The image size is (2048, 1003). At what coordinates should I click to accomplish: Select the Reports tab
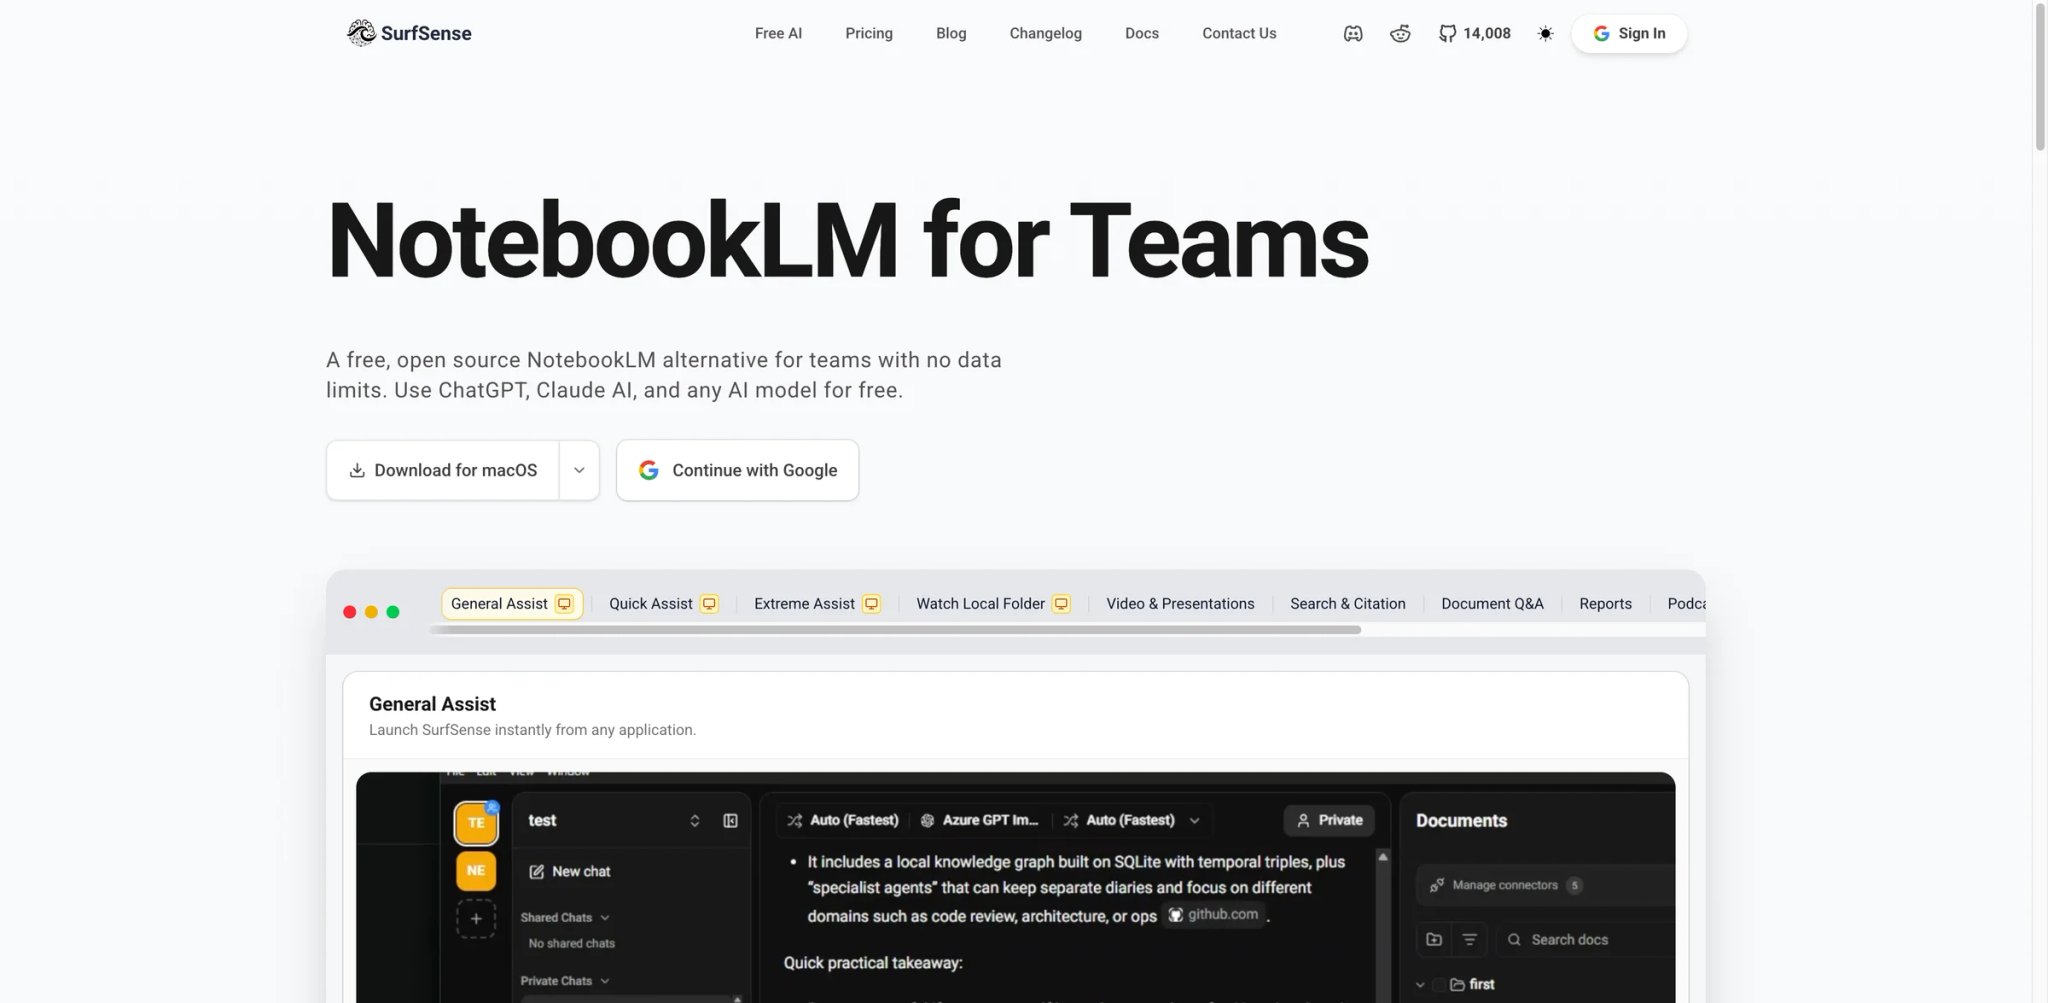(1605, 604)
